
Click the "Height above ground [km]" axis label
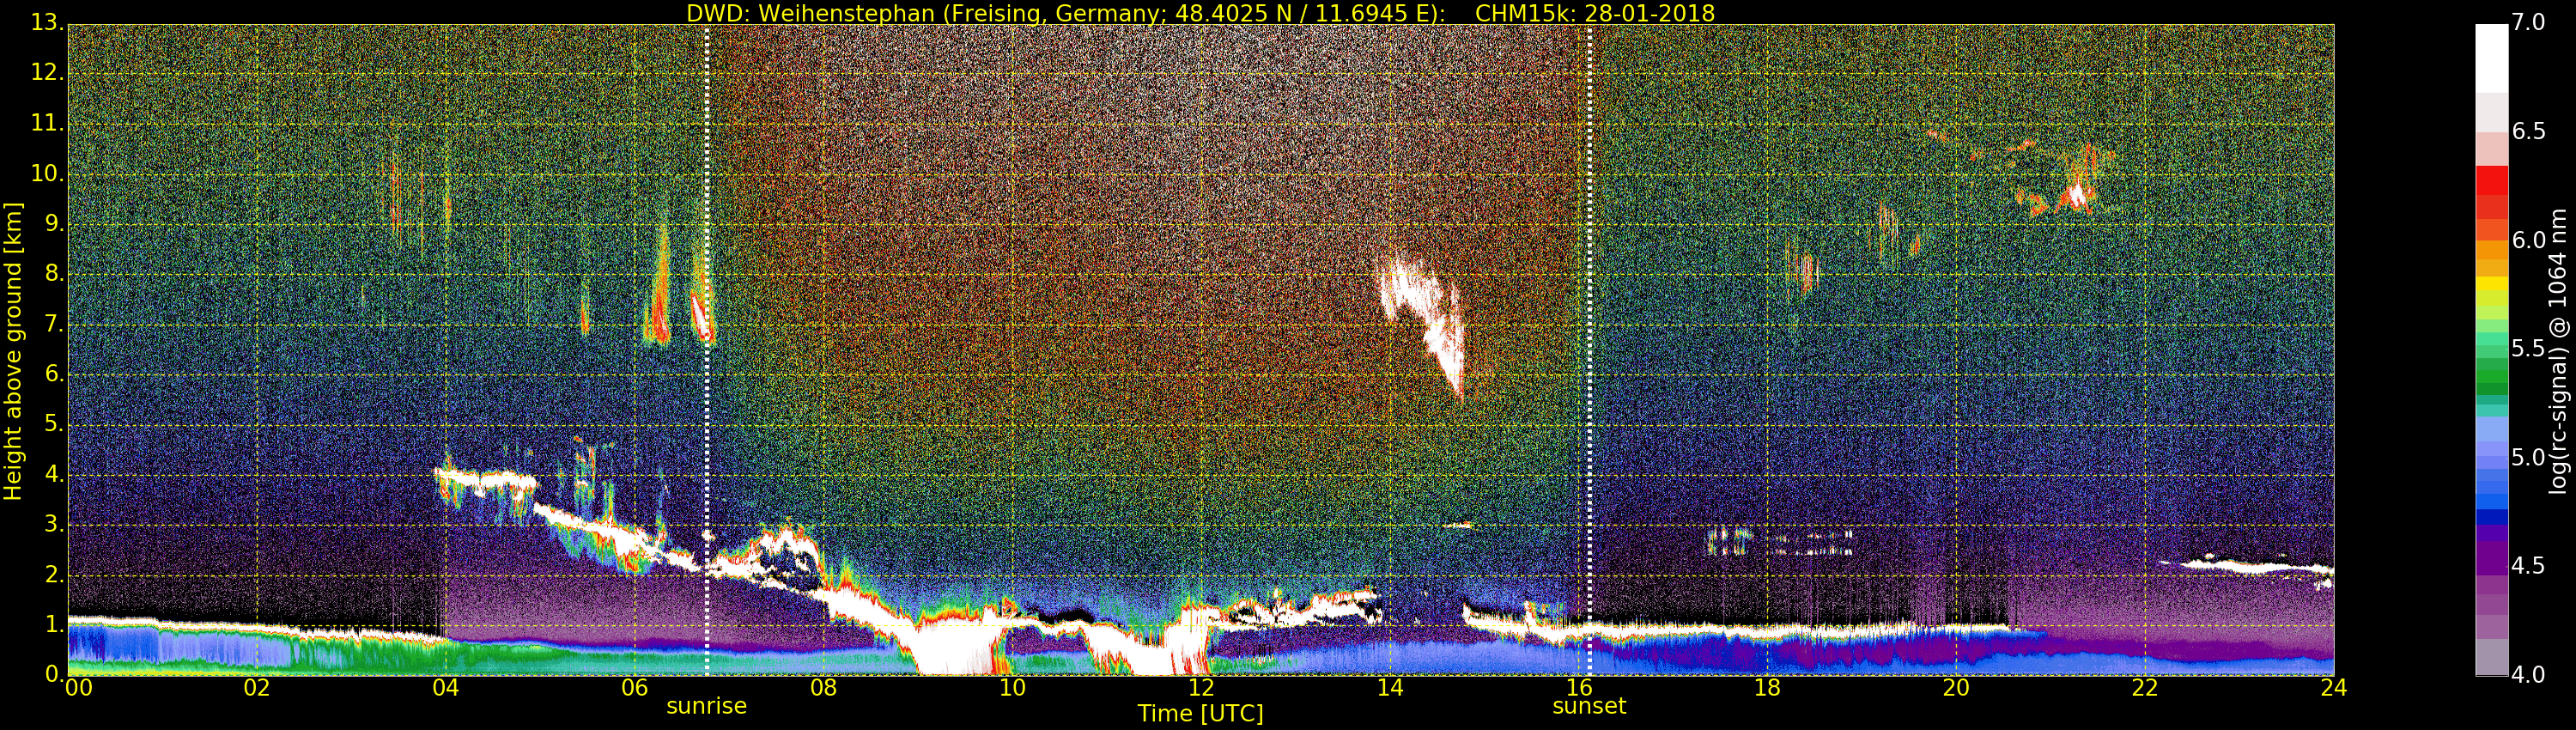tap(13, 351)
